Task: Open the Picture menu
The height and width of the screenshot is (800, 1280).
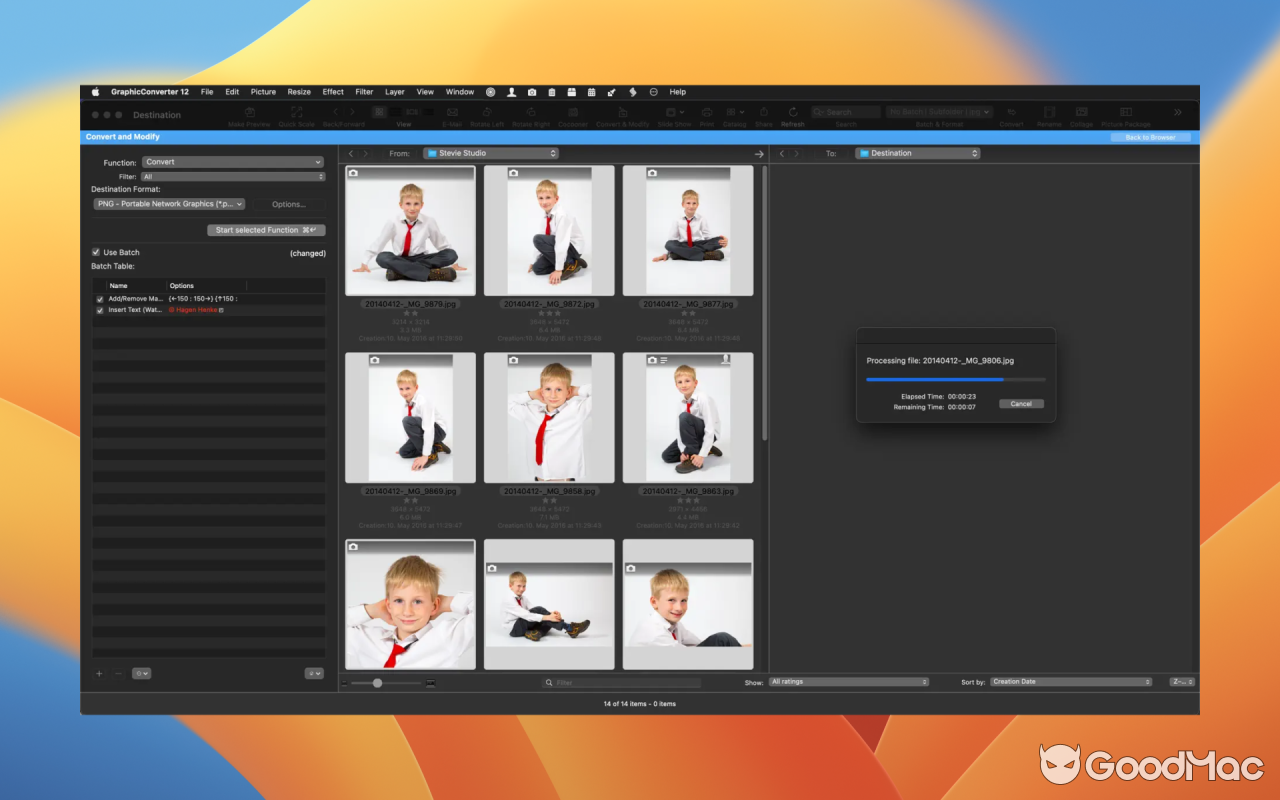Action: coord(263,91)
